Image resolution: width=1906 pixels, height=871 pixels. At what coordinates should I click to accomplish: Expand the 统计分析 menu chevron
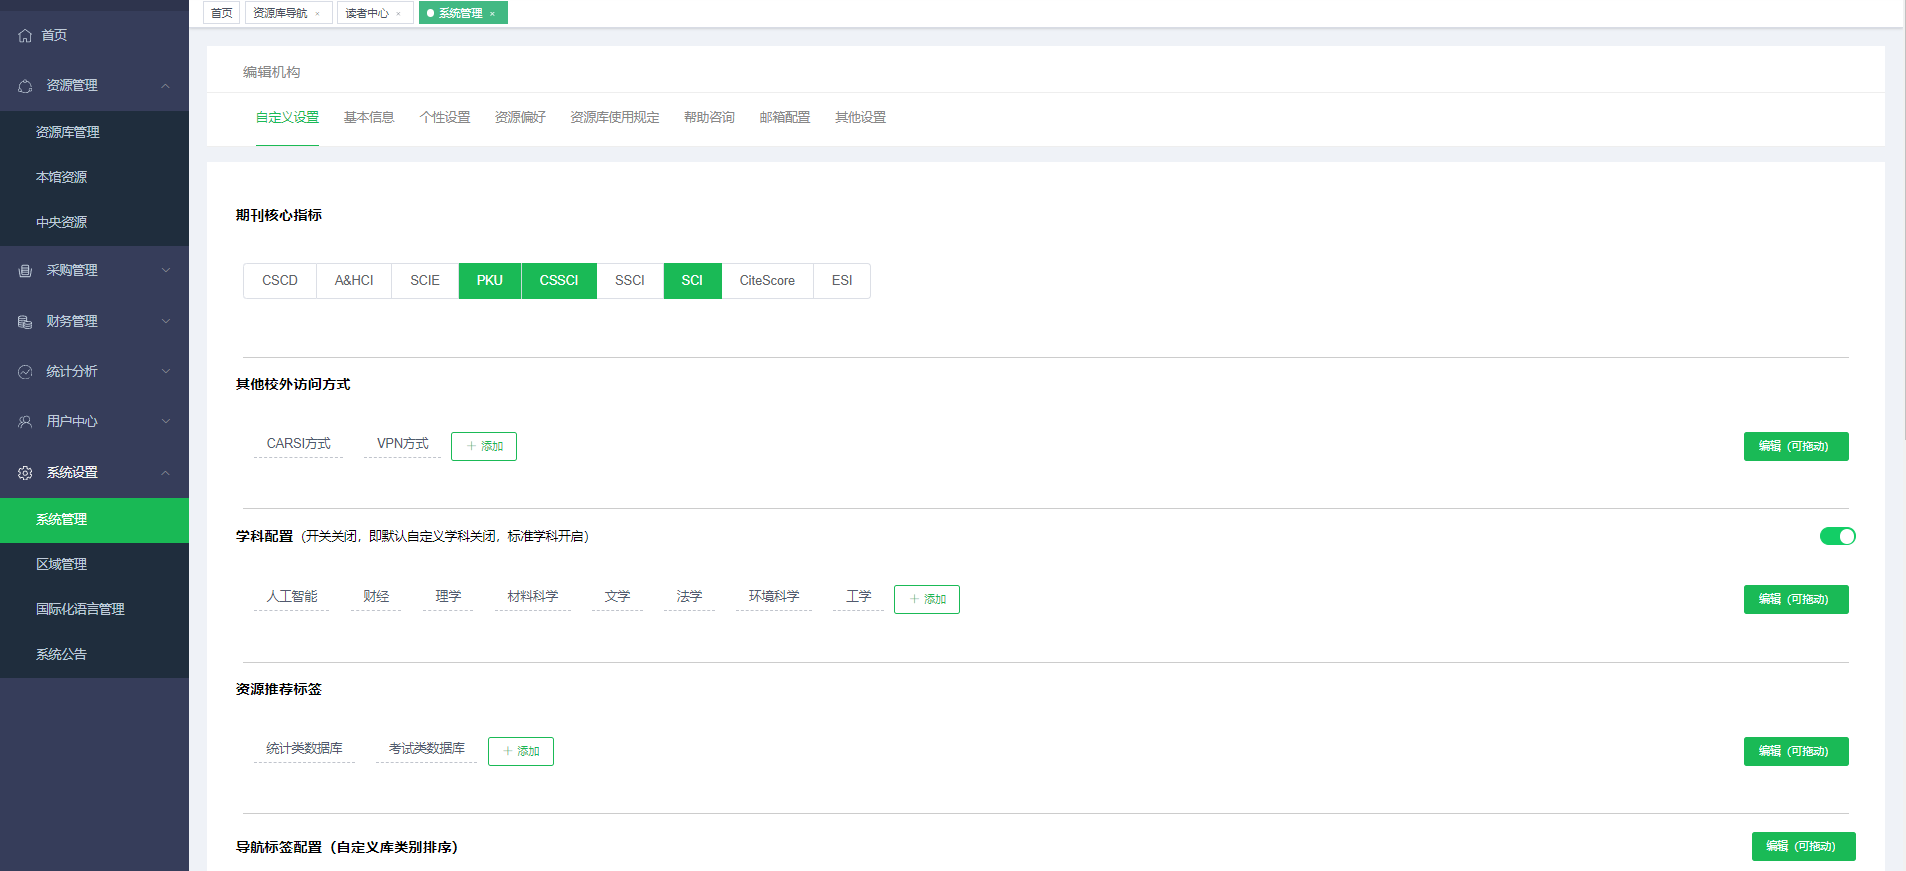pos(166,371)
